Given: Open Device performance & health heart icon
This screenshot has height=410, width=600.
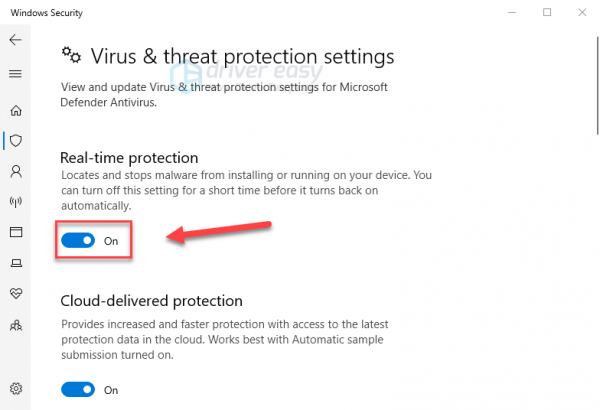Looking at the screenshot, I should (x=16, y=294).
